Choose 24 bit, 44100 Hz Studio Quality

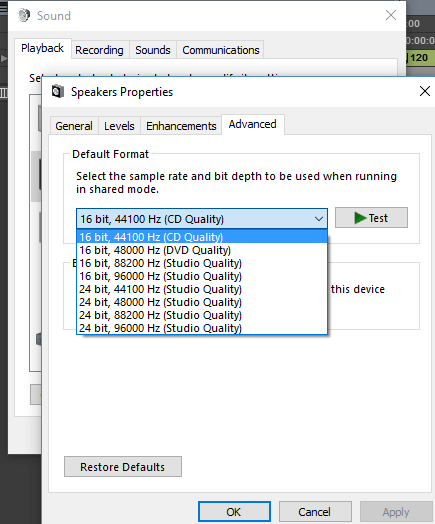(x=202, y=289)
